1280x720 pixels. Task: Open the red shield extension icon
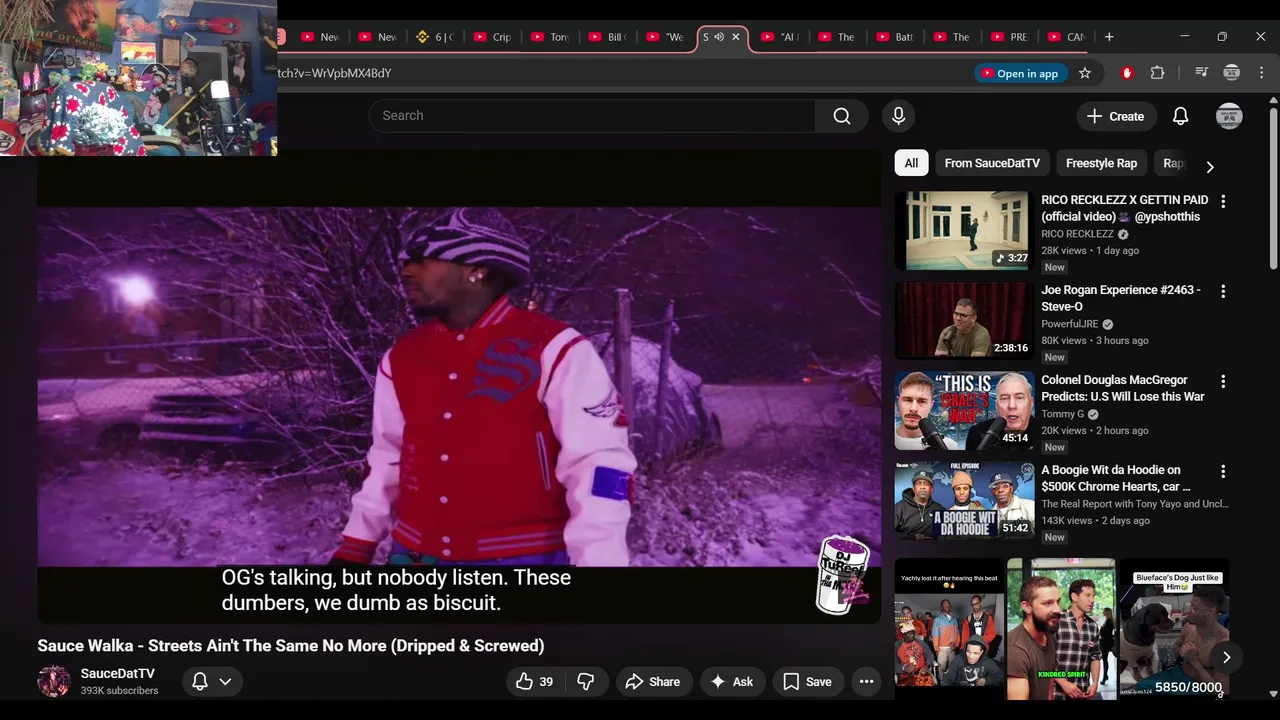[1127, 73]
